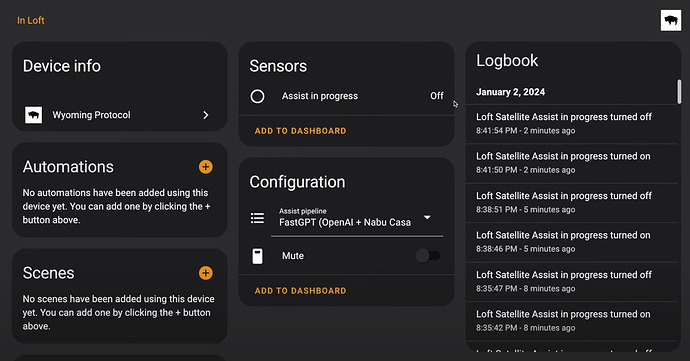690x361 pixels.
Task: Click the No automations have been added text
Action: coord(116,206)
